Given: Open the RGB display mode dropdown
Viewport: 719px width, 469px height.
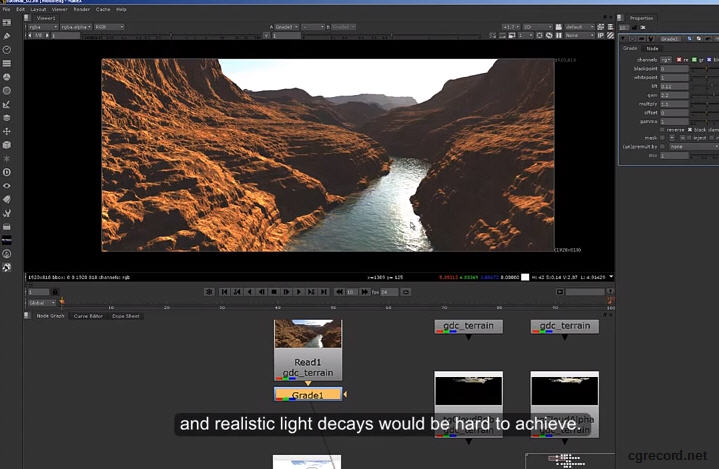Looking at the screenshot, I should [x=109, y=27].
